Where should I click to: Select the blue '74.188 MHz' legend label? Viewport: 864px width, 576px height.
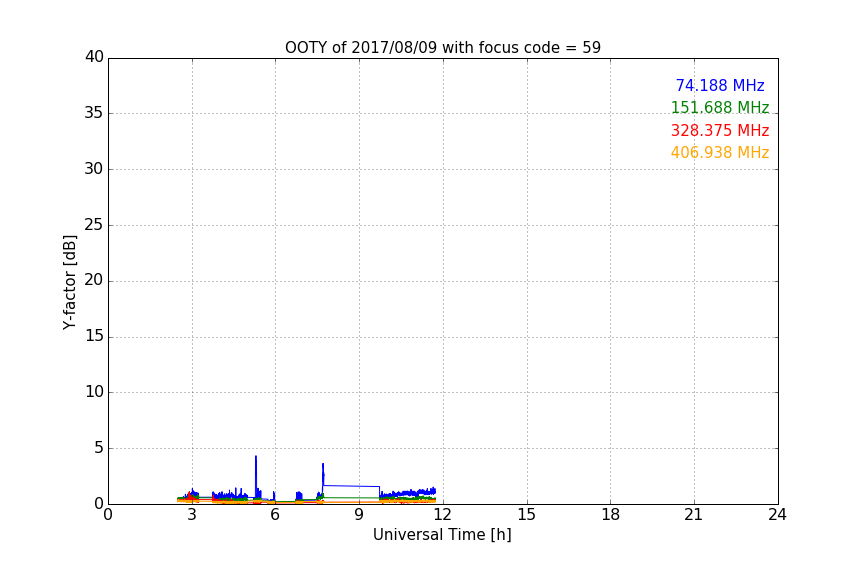(x=720, y=85)
